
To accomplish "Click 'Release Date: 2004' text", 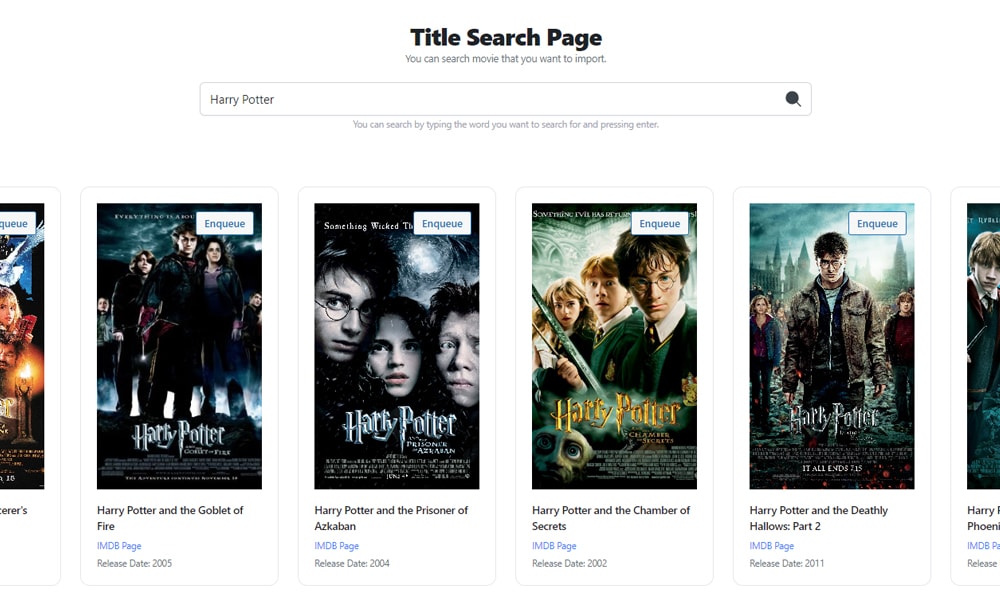I will point(352,563).
